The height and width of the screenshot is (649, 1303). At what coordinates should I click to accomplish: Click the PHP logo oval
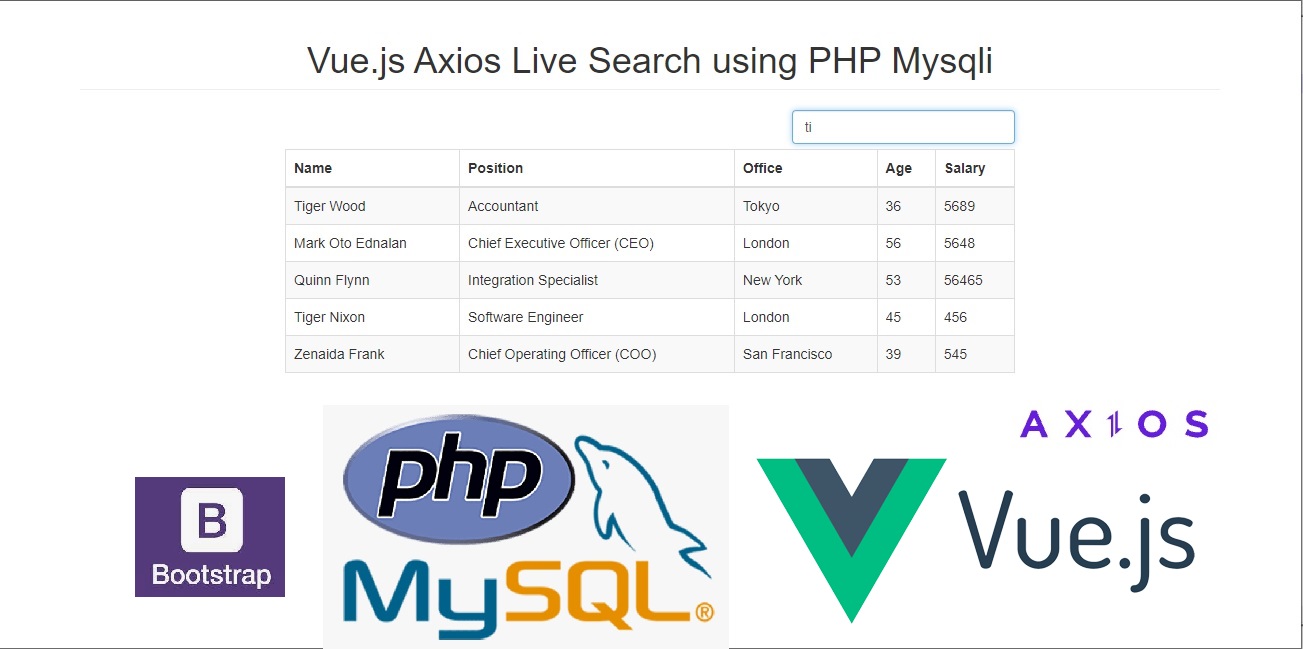tap(458, 478)
